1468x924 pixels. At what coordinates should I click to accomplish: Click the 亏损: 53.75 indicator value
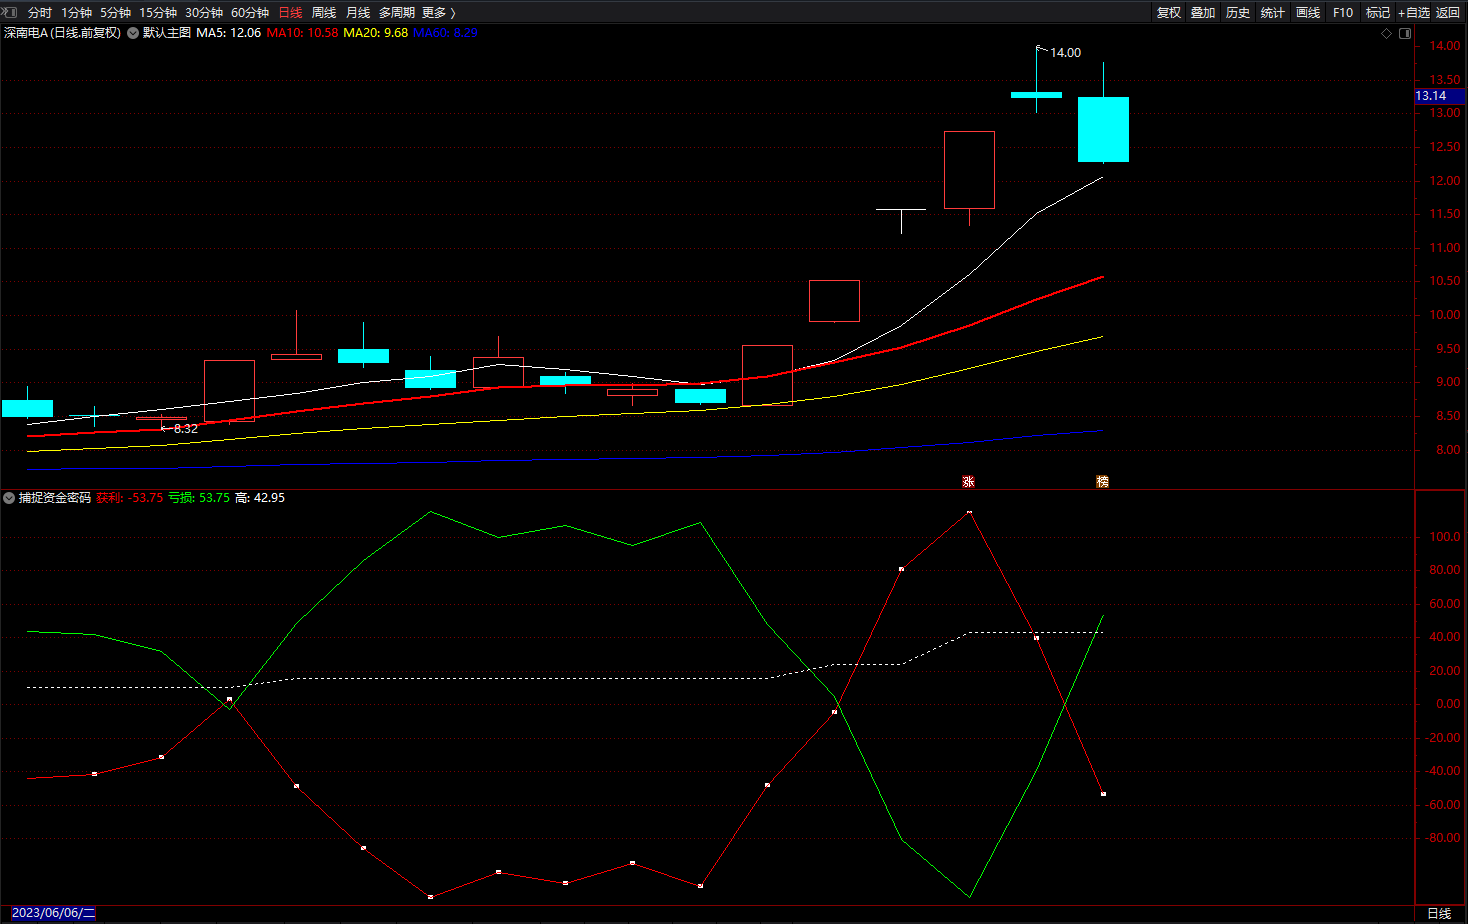point(199,498)
